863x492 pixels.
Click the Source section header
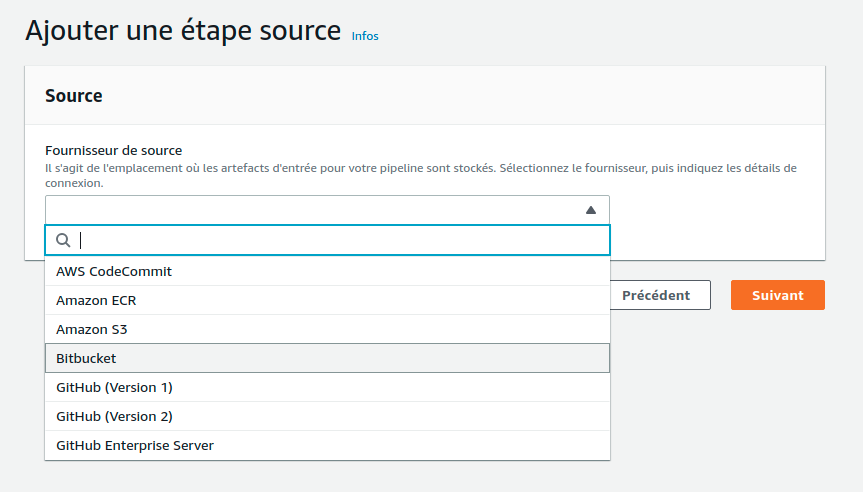pyautogui.click(x=74, y=96)
